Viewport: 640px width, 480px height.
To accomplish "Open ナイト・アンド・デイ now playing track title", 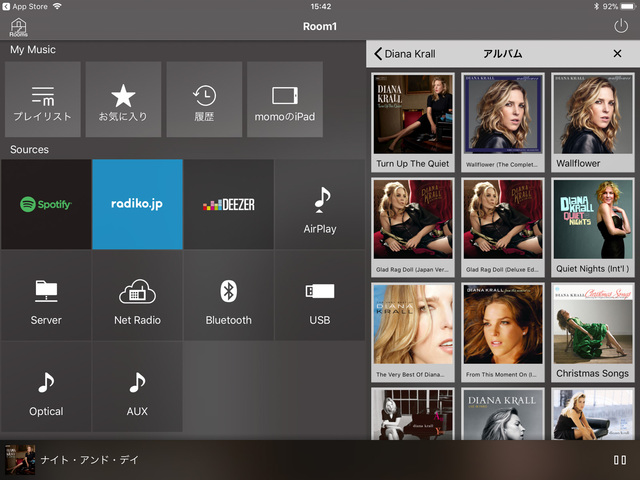I will (90, 460).
